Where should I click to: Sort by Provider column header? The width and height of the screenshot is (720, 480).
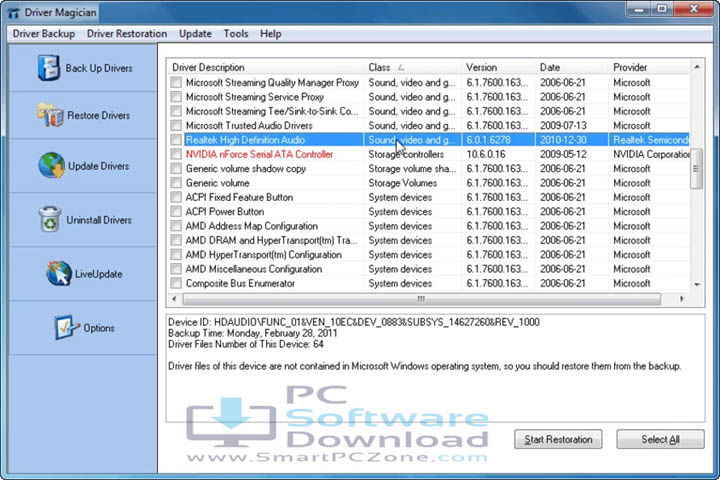click(x=649, y=68)
